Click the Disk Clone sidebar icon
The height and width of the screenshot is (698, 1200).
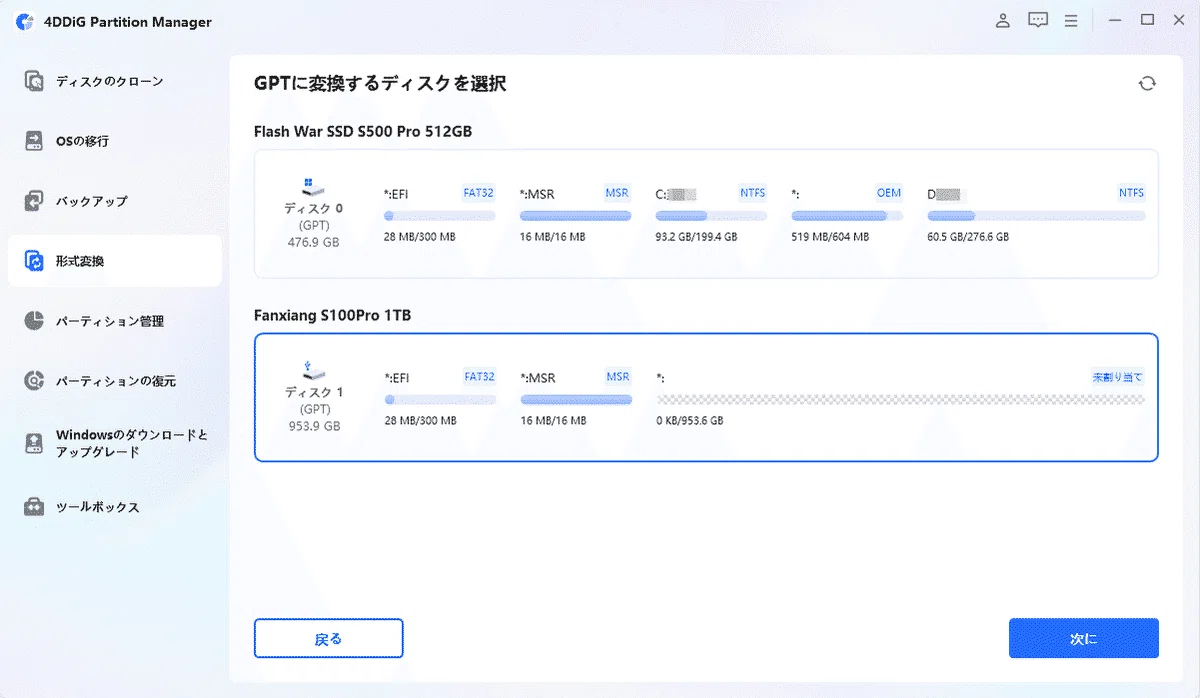(35, 81)
